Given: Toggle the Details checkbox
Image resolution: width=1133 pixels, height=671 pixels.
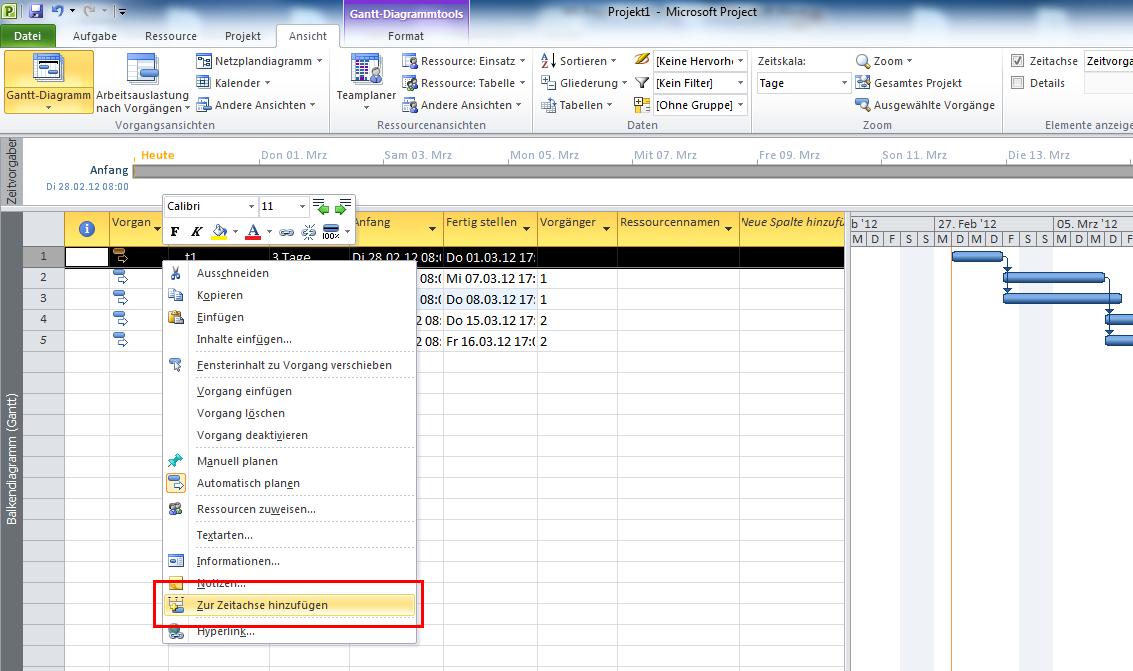Looking at the screenshot, I should (1017, 83).
